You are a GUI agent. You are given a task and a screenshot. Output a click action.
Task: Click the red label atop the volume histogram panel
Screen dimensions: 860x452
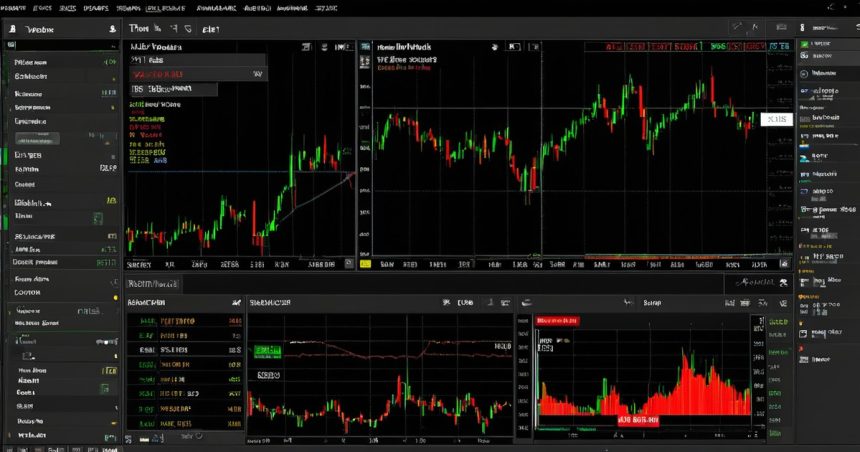pyautogui.click(x=557, y=320)
